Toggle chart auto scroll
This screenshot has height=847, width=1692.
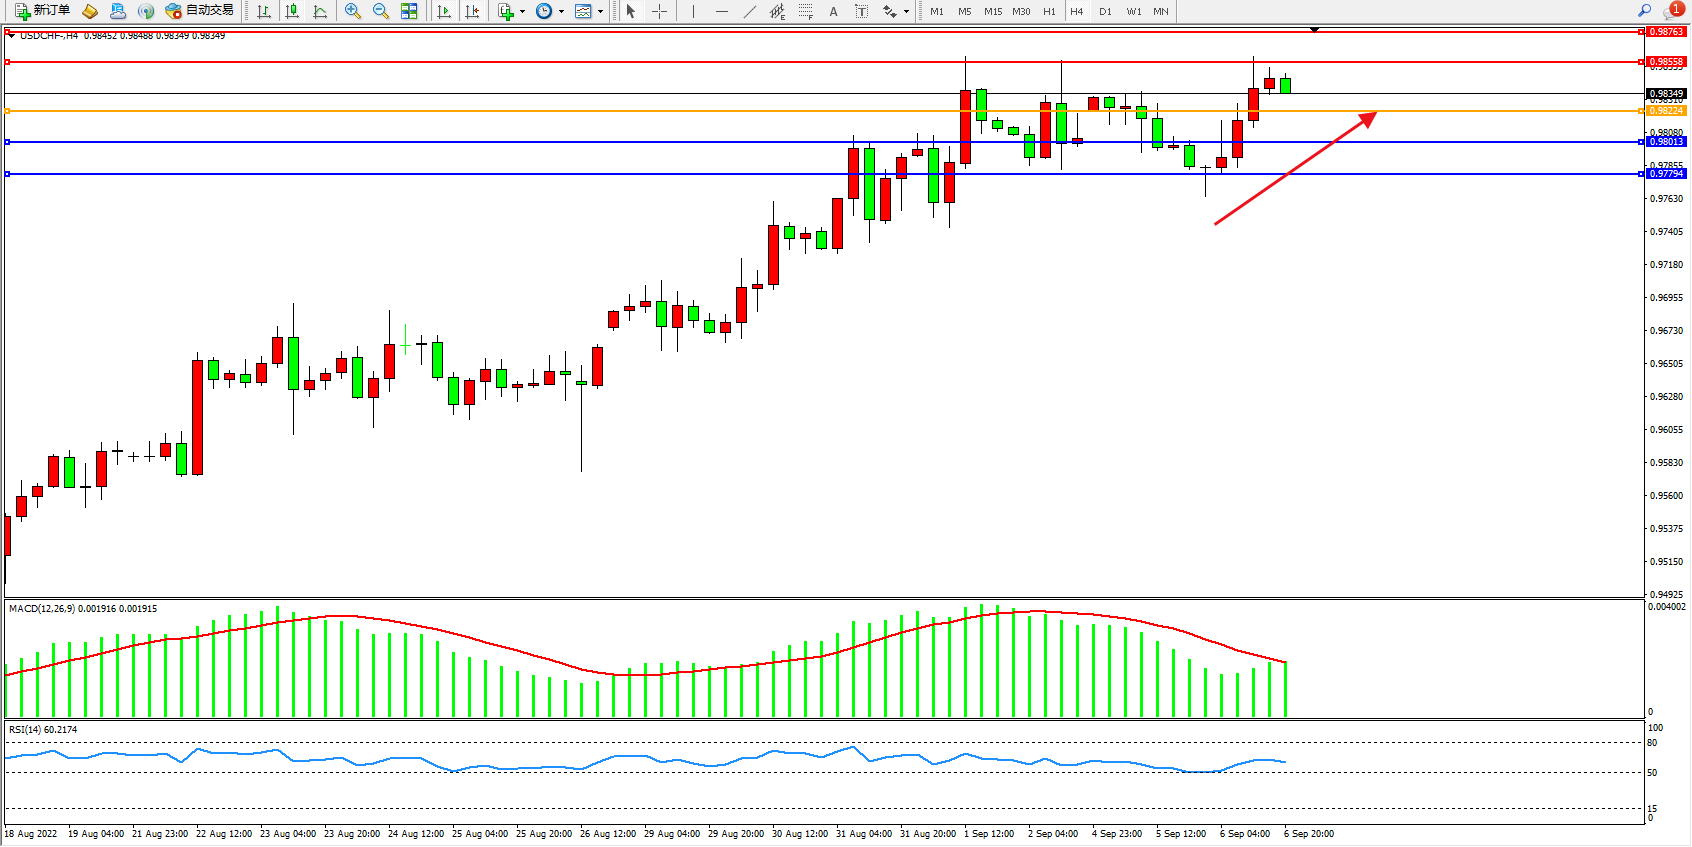click(x=444, y=11)
